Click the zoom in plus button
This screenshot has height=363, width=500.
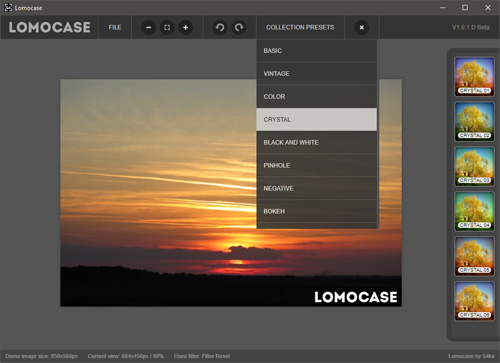pos(186,27)
